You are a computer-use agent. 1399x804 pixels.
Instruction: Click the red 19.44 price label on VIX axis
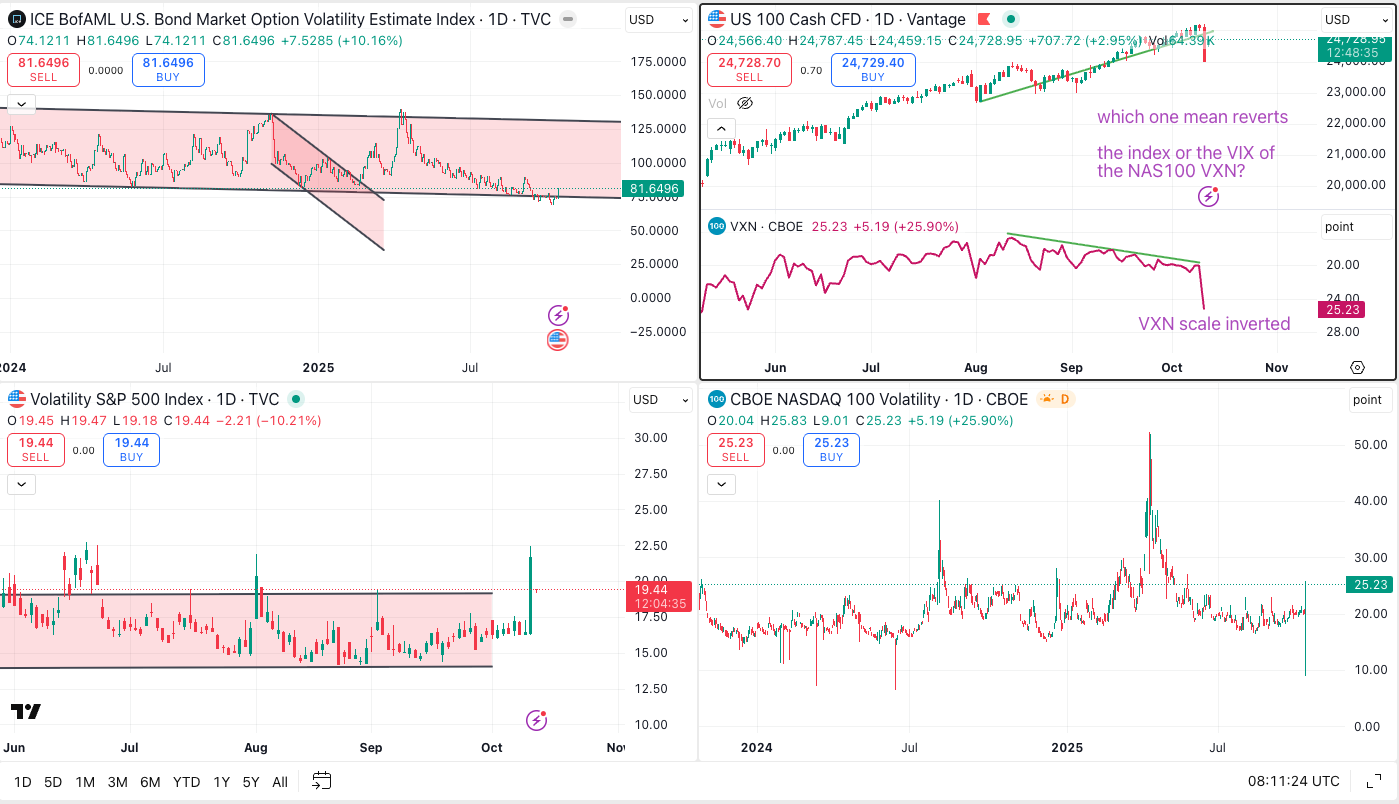(x=658, y=596)
